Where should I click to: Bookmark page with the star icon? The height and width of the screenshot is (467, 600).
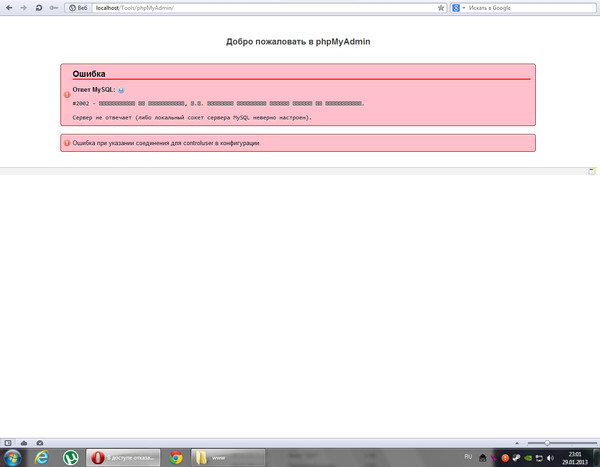(x=441, y=8)
